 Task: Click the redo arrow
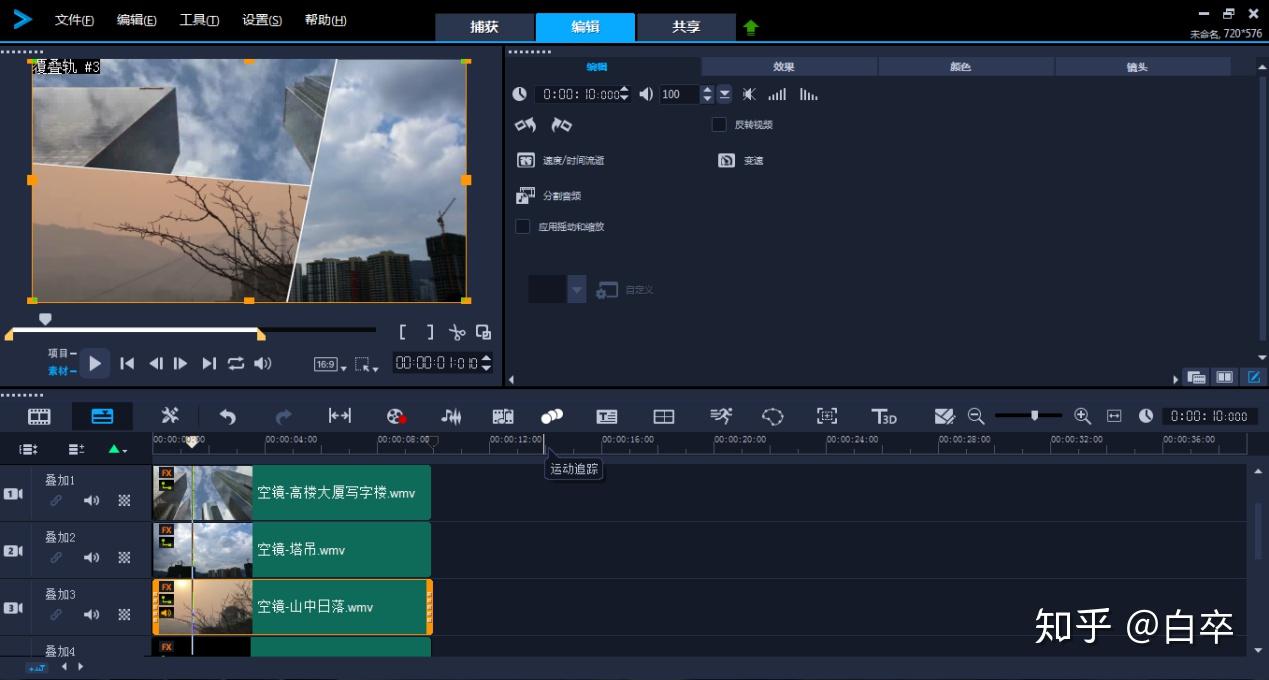point(283,416)
